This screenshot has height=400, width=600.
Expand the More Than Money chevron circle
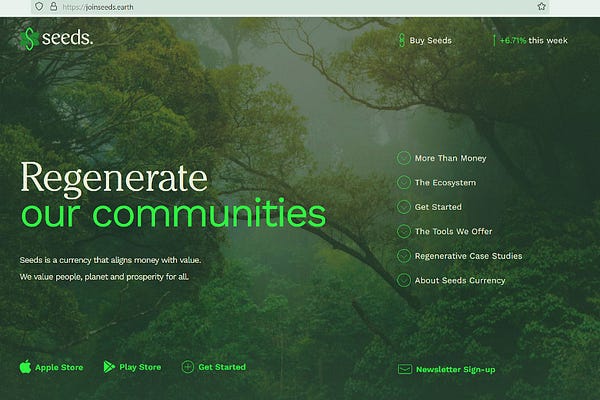(404, 158)
